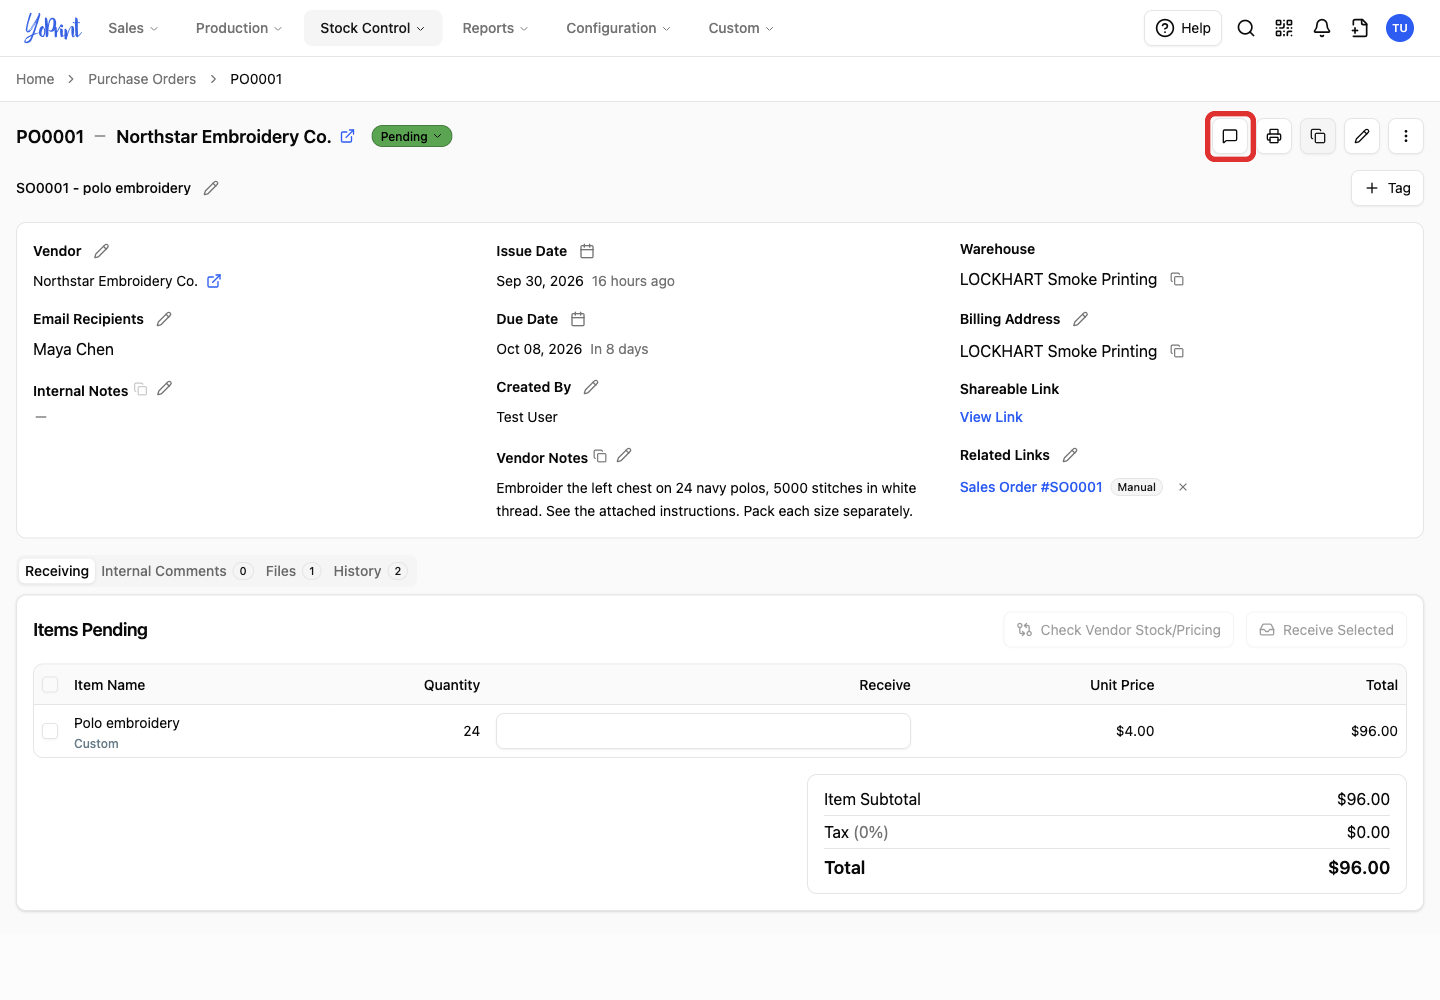This screenshot has height=1000, width=1440.
Task: Switch to the Internal Comments tab
Action: point(176,571)
